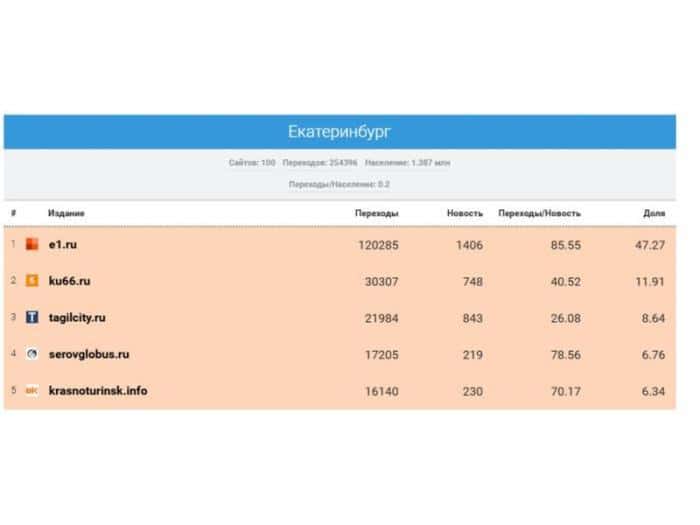Click the e1.ru site logo icon
Viewport: 700px width, 525px height.
[x=32, y=245]
